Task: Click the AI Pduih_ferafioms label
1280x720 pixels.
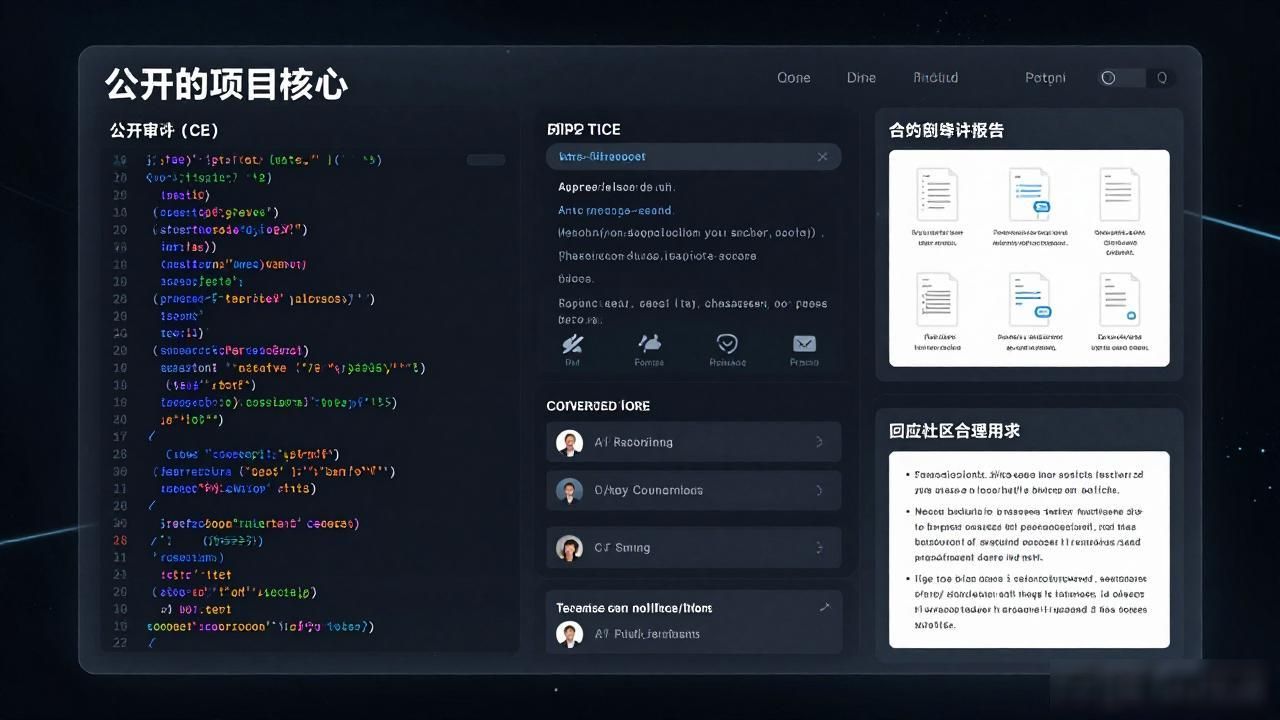Action: (x=647, y=634)
